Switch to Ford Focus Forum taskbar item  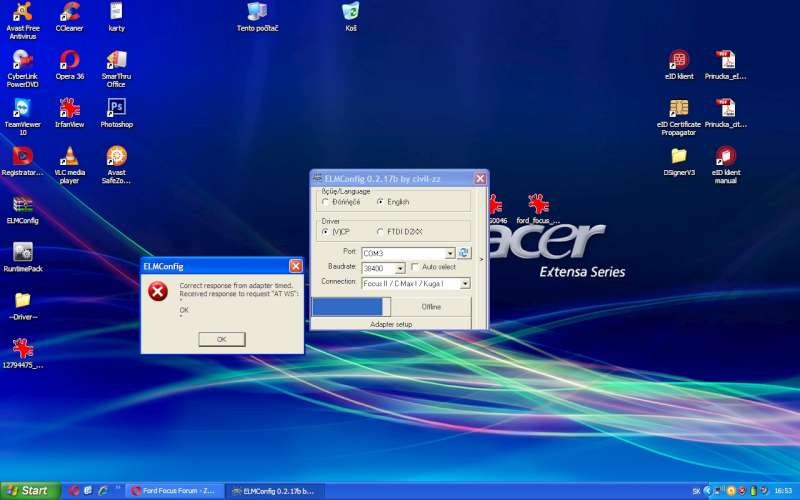(x=172, y=491)
